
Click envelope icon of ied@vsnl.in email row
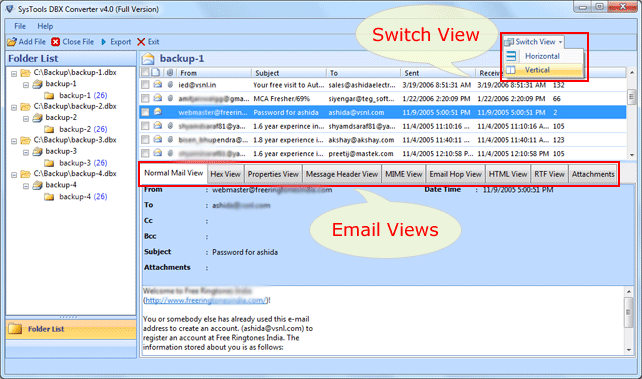click(158, 85)
